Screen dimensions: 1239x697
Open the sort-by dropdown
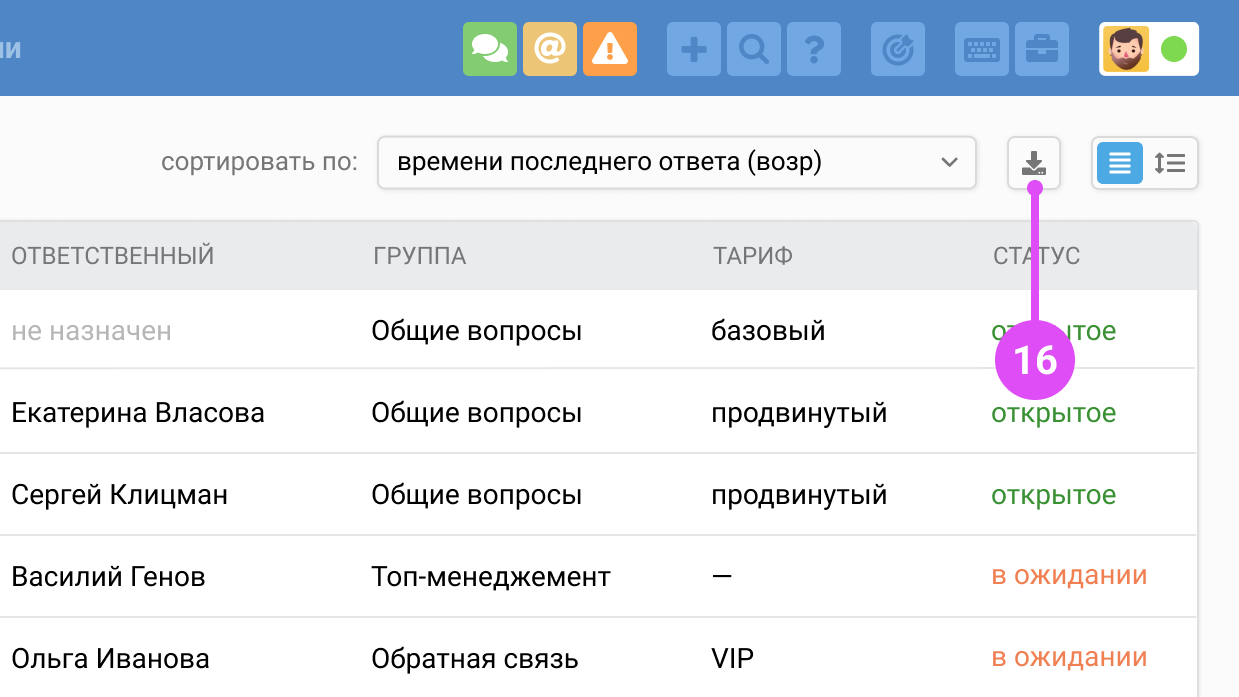point(676,163)
